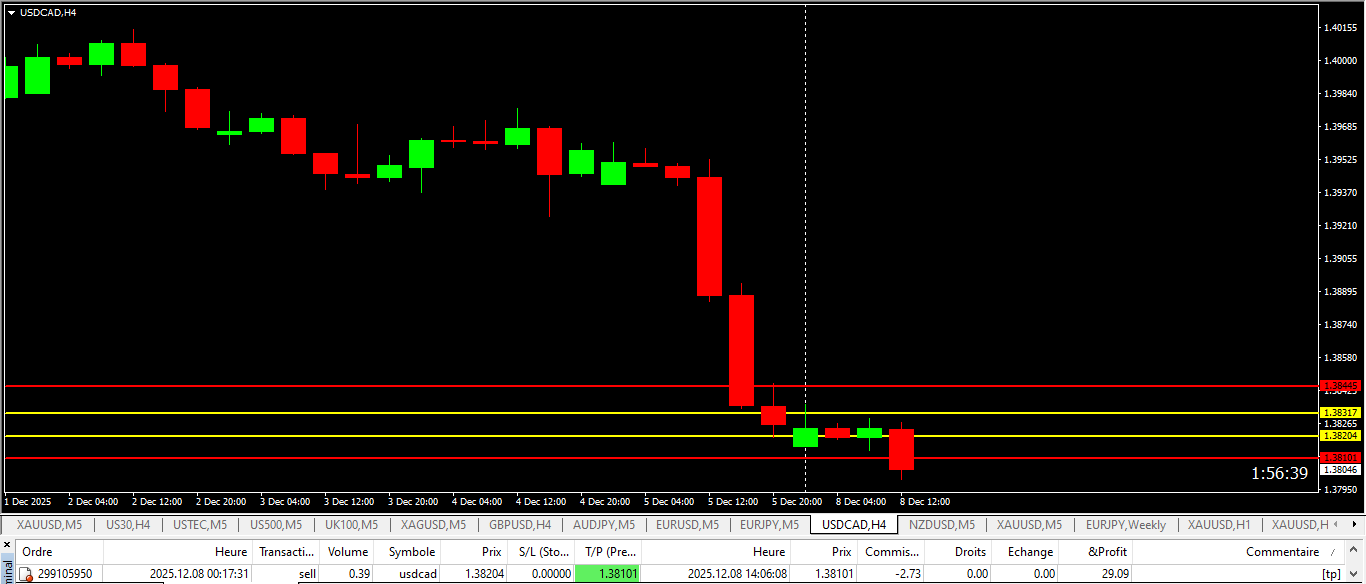This screenshot has height=584, width=1366.
Task: Click the close time 2025.12.08 14:06:08
Action: click(x=737, y=574)
